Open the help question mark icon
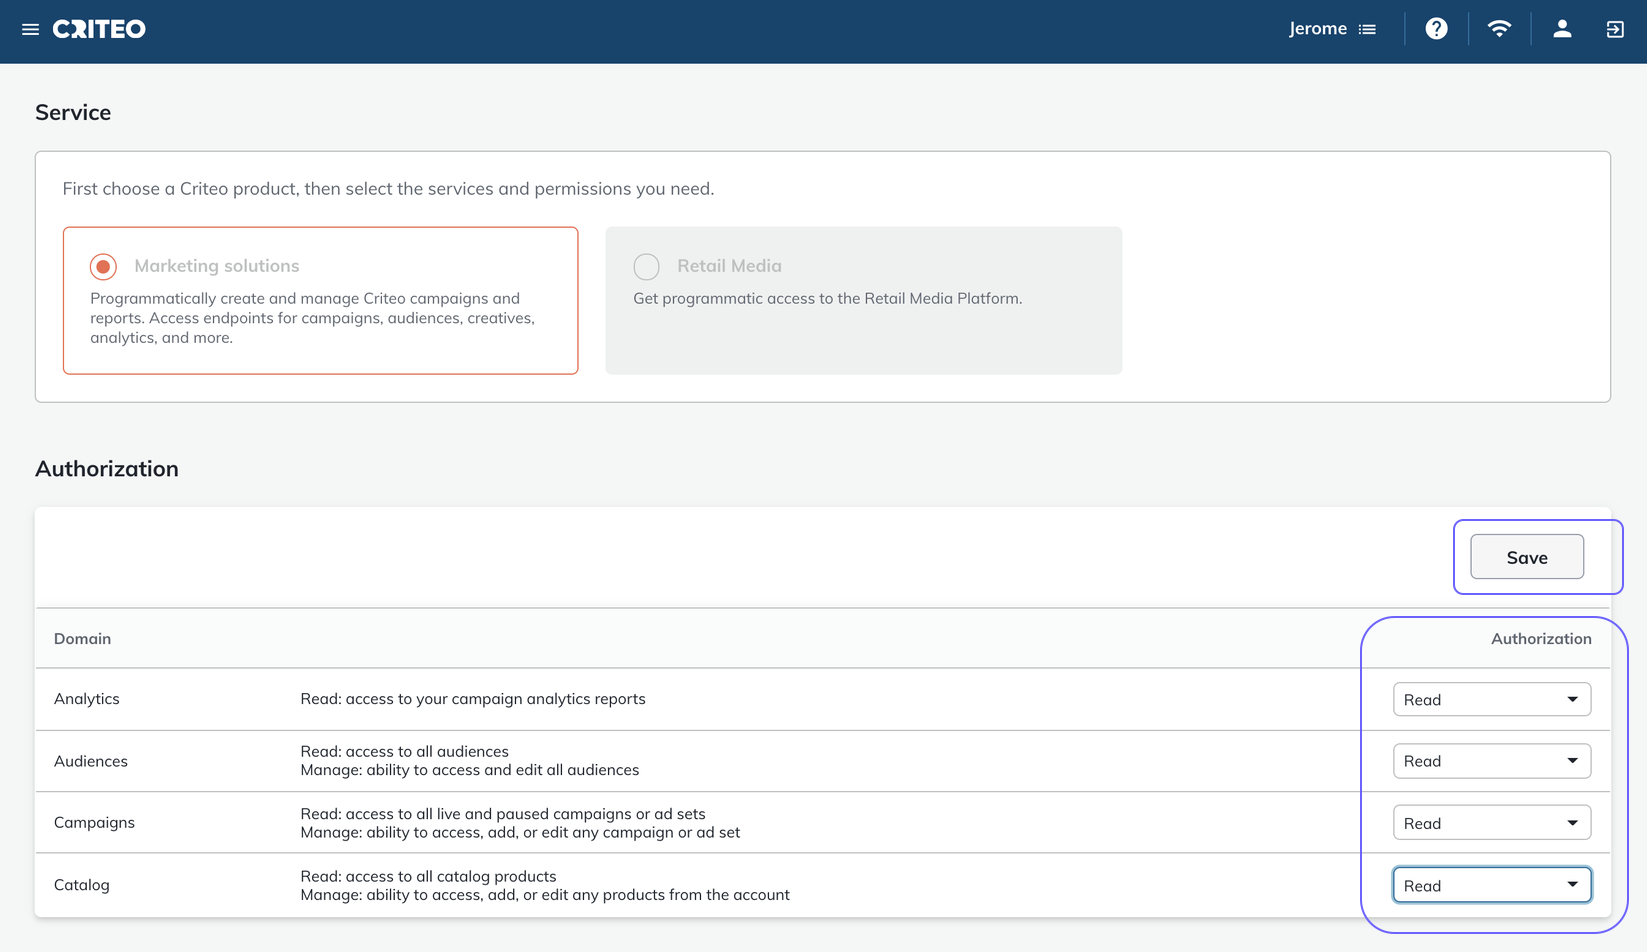The height and width of the screenshot is (952, 1648). (1436, 29)
